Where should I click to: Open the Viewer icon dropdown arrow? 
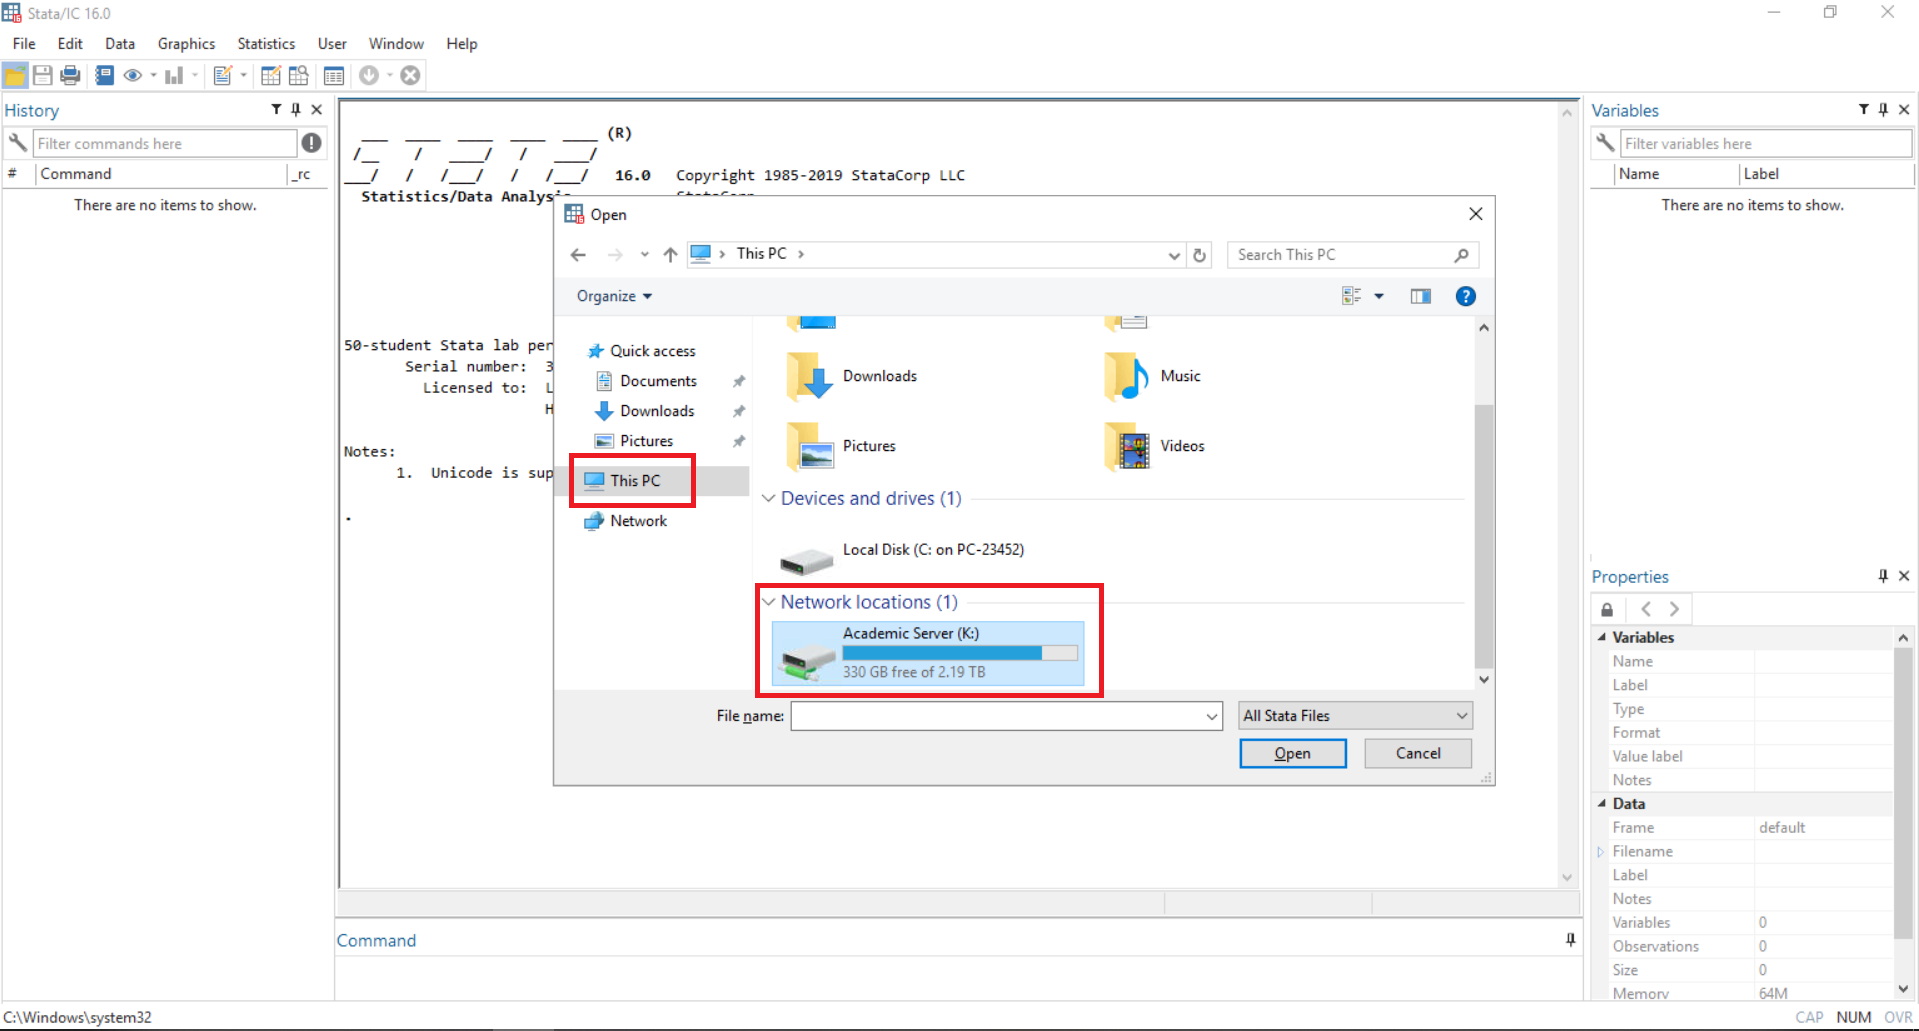[x=153, y=75]
